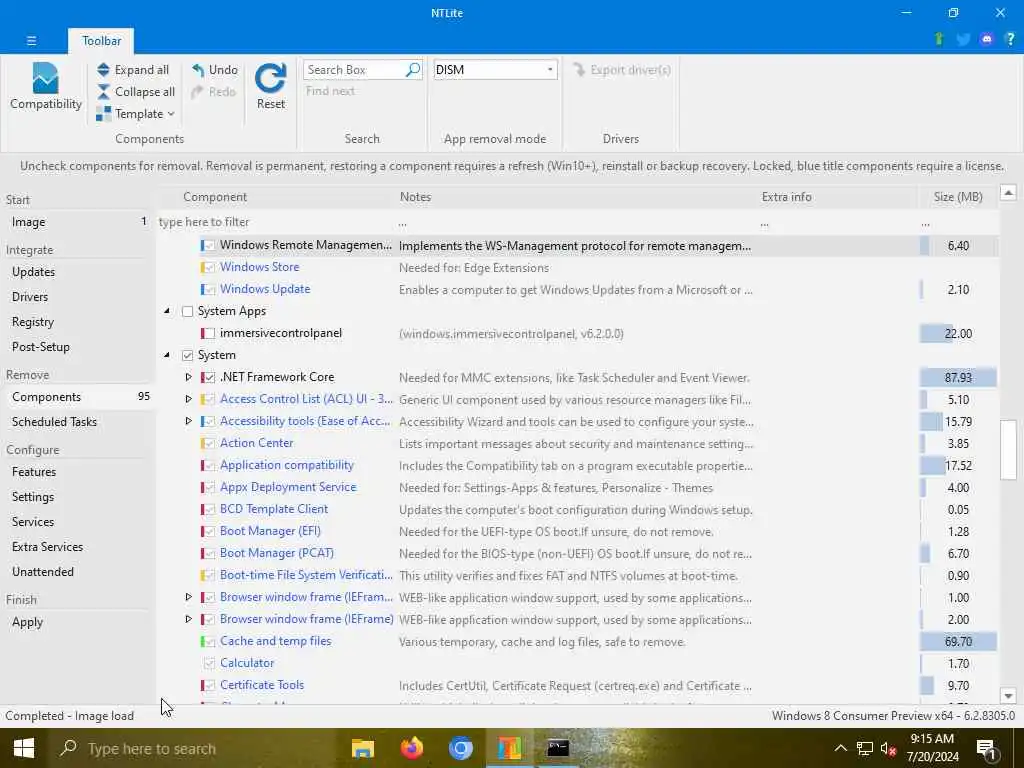The height and width of the screenshot is (768, 1024).
Task: Show hidden tray icons chevron
Action: (840, 748)
